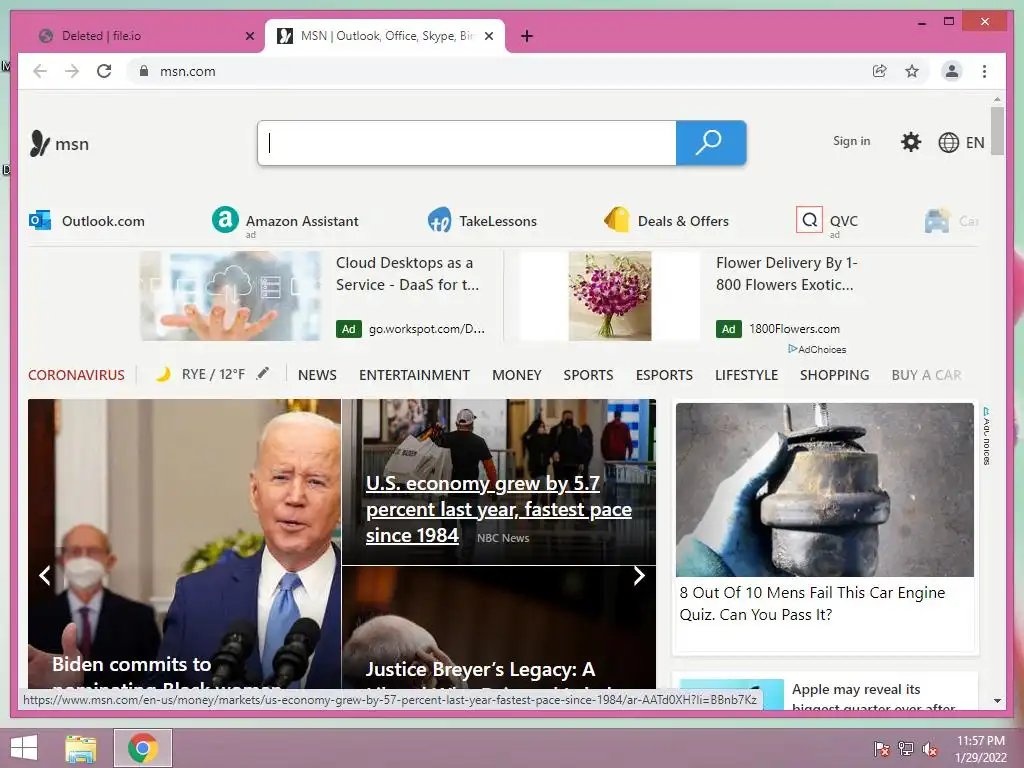This screenshot has height=768, width=1024.
Task: Read the Biden commits to nominating story
Action: [x=184, y=544]
